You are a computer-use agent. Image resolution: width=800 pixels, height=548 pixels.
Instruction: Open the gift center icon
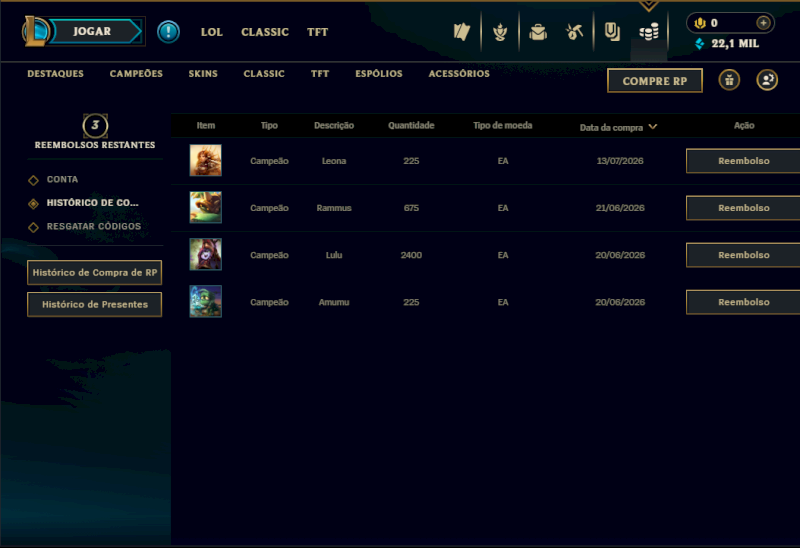point(729,80)
